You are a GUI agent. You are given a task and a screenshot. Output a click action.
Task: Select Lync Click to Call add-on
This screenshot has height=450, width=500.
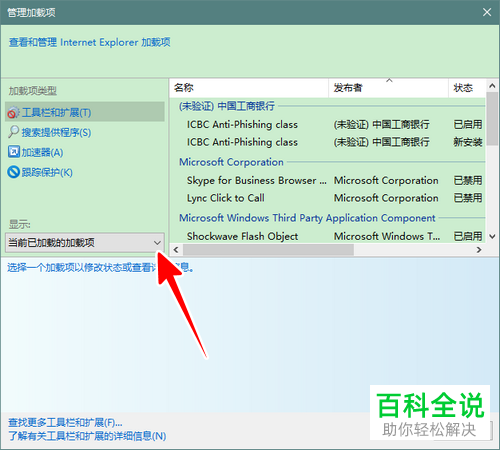click(327, 198)
